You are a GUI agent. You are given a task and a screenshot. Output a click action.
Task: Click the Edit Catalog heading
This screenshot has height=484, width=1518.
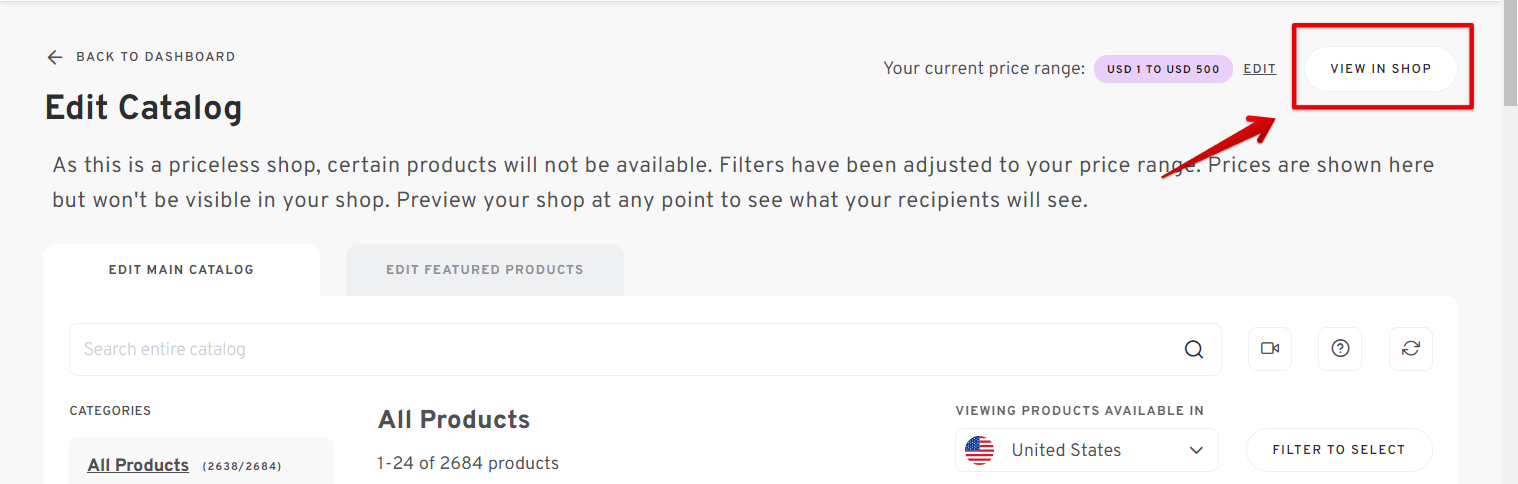pos(144,108)
